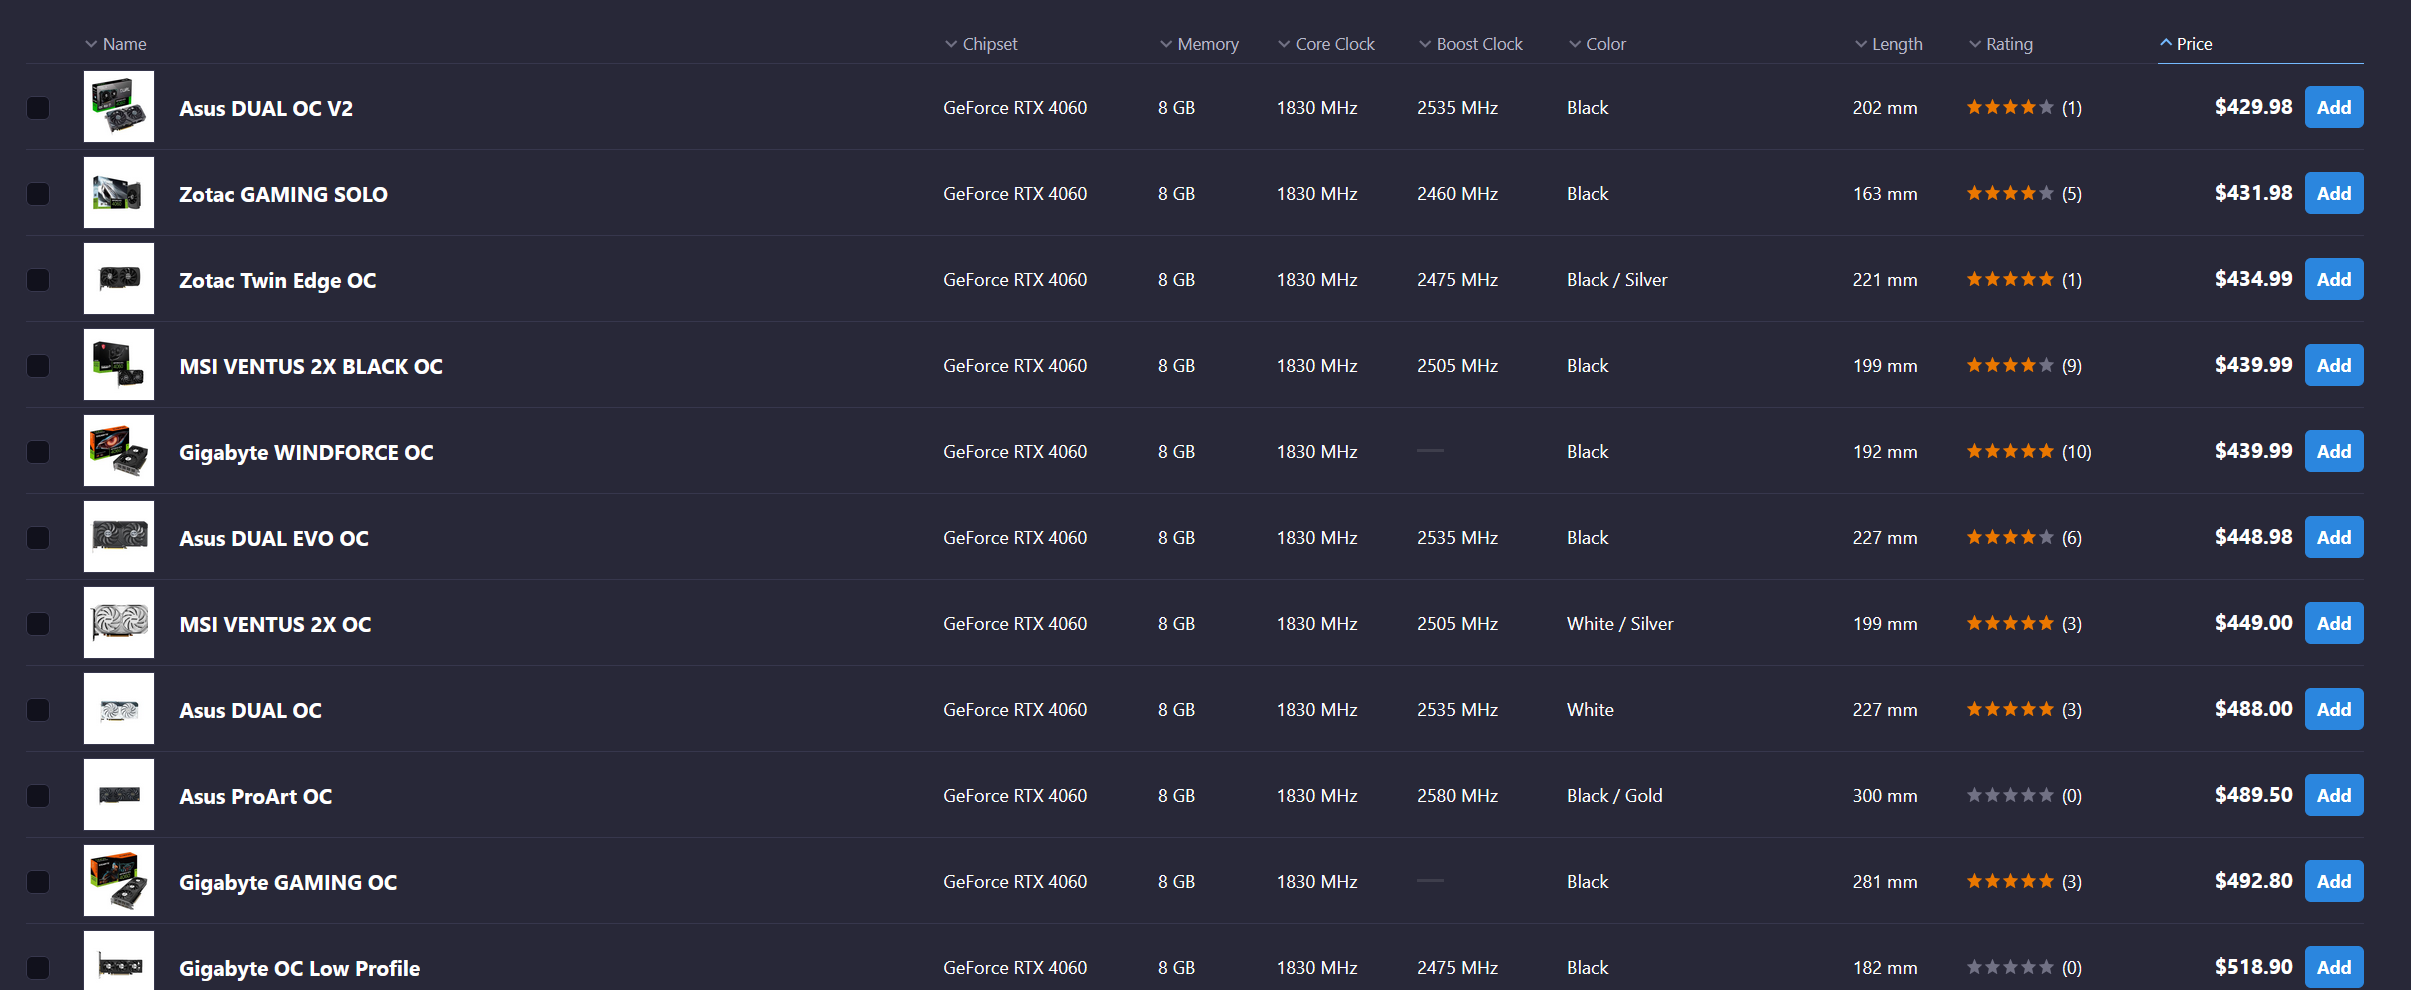Add Asus DUAL OC V2 at $429.98
This screenshot has width=2411, height=990.
tap(2334, 107)
